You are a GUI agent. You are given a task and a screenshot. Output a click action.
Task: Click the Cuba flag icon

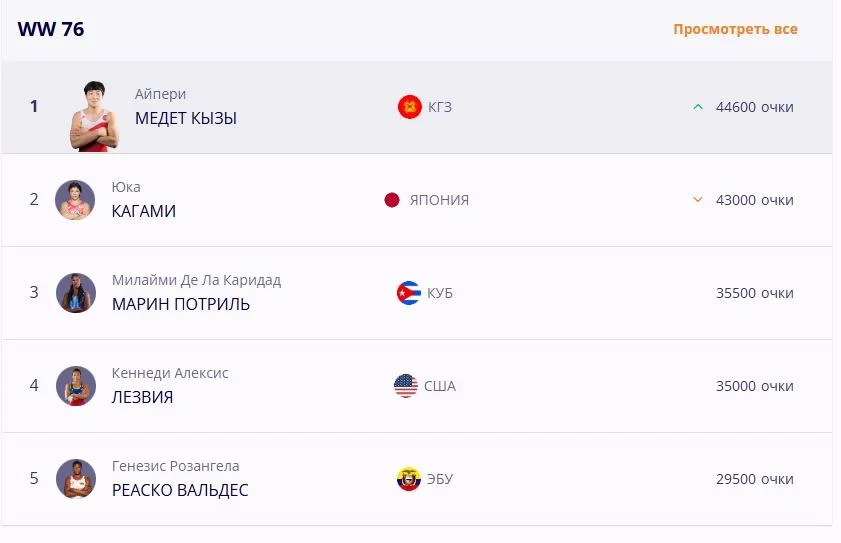pyautogui.click(x=408, y=293)
